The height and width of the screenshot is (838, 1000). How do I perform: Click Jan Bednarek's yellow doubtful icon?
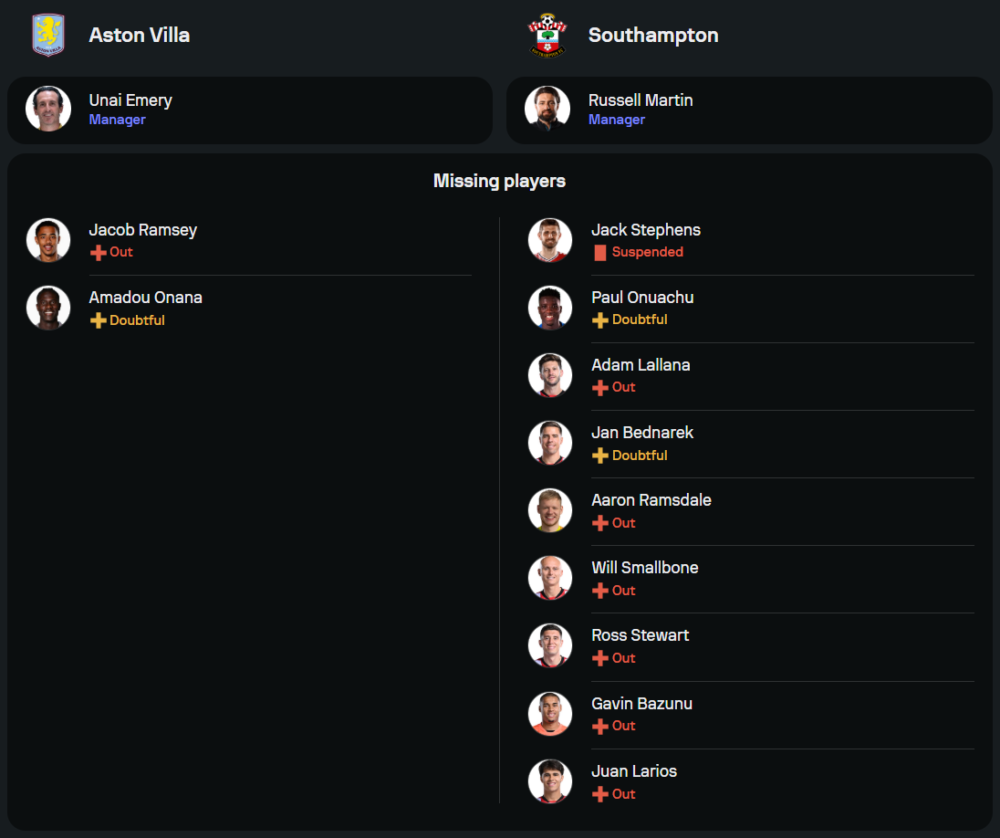pyautogui.click(x=600, y=456)
